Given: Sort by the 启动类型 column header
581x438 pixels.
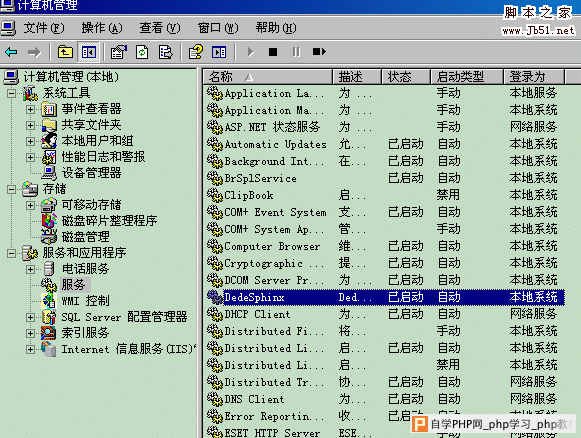Looking at the screenshot, I should (x=467, y=77).
